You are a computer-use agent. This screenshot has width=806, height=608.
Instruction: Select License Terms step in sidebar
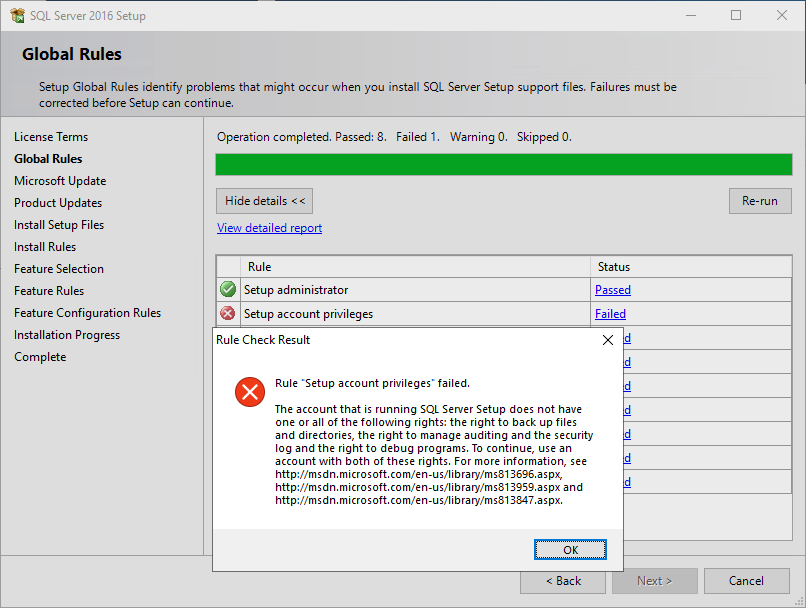(51, 137)
